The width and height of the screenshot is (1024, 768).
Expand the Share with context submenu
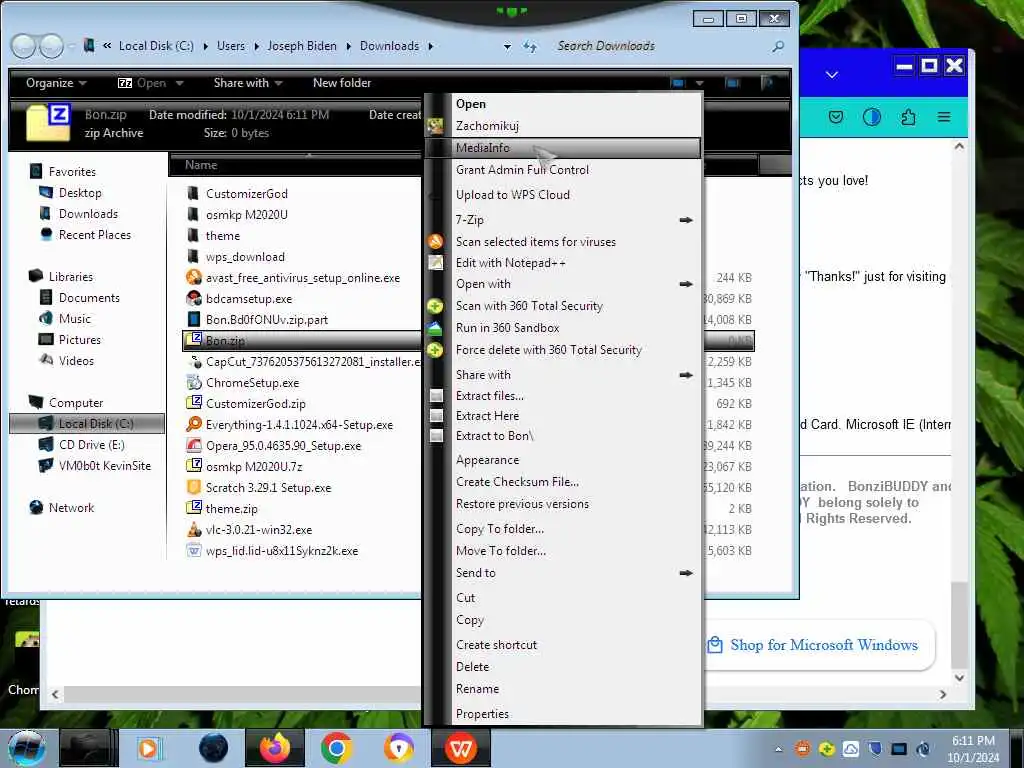click(x=686, y=375)
